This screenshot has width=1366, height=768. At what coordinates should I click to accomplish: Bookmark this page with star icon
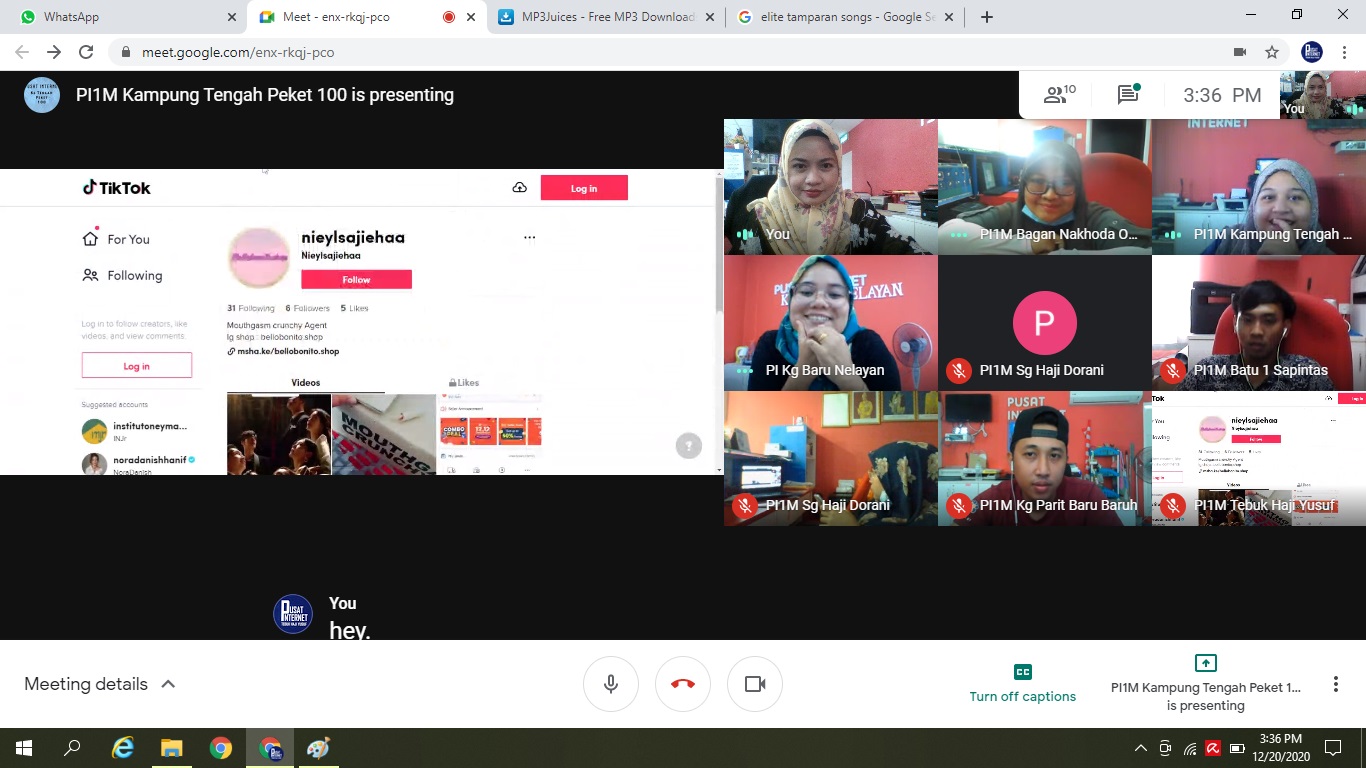pos(1272,52)
